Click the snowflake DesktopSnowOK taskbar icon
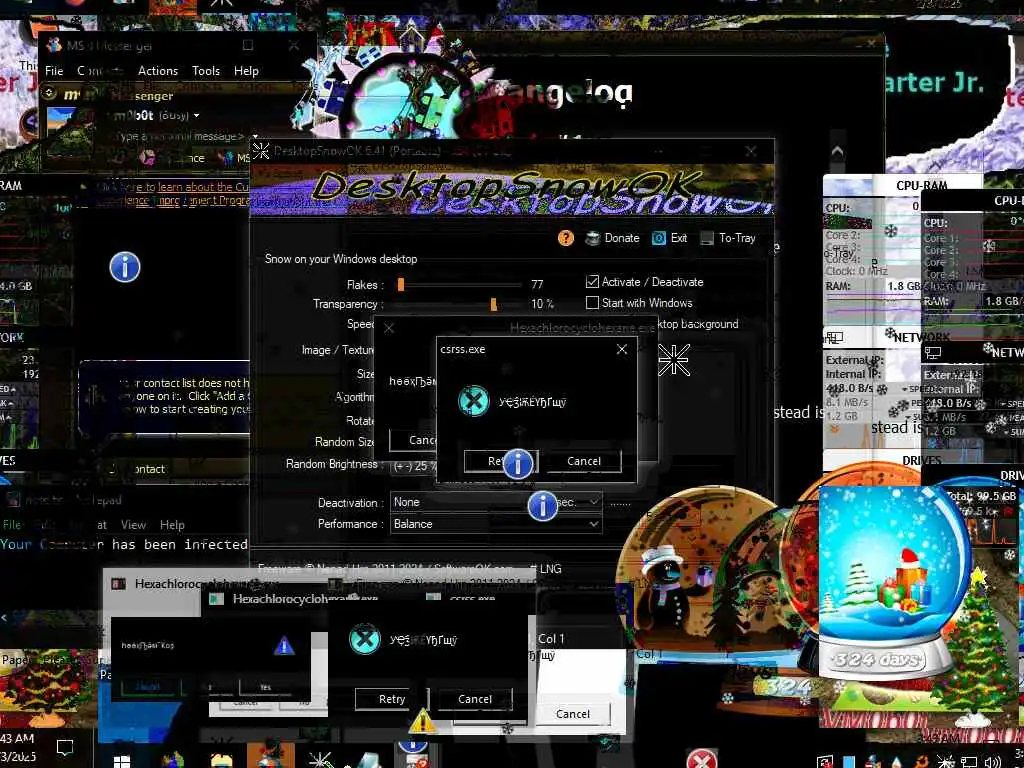 point(320,759)
